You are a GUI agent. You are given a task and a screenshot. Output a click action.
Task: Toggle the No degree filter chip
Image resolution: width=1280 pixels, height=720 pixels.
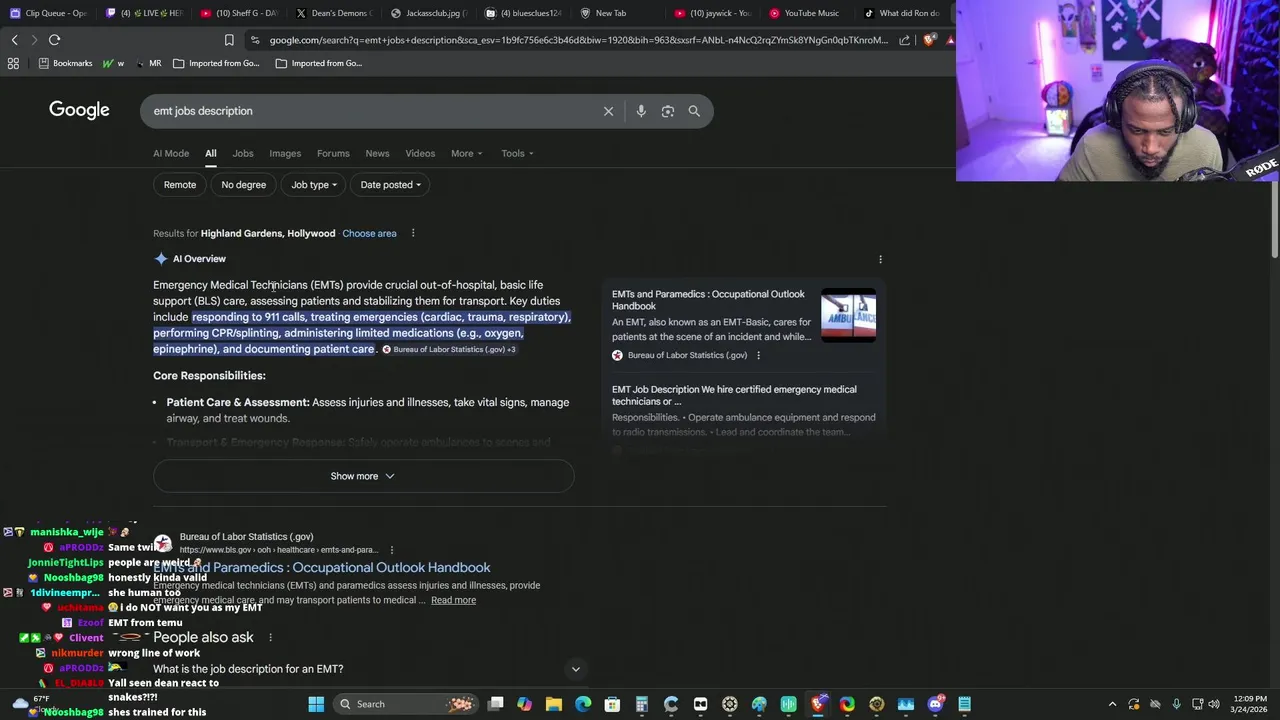pos(243,185)
